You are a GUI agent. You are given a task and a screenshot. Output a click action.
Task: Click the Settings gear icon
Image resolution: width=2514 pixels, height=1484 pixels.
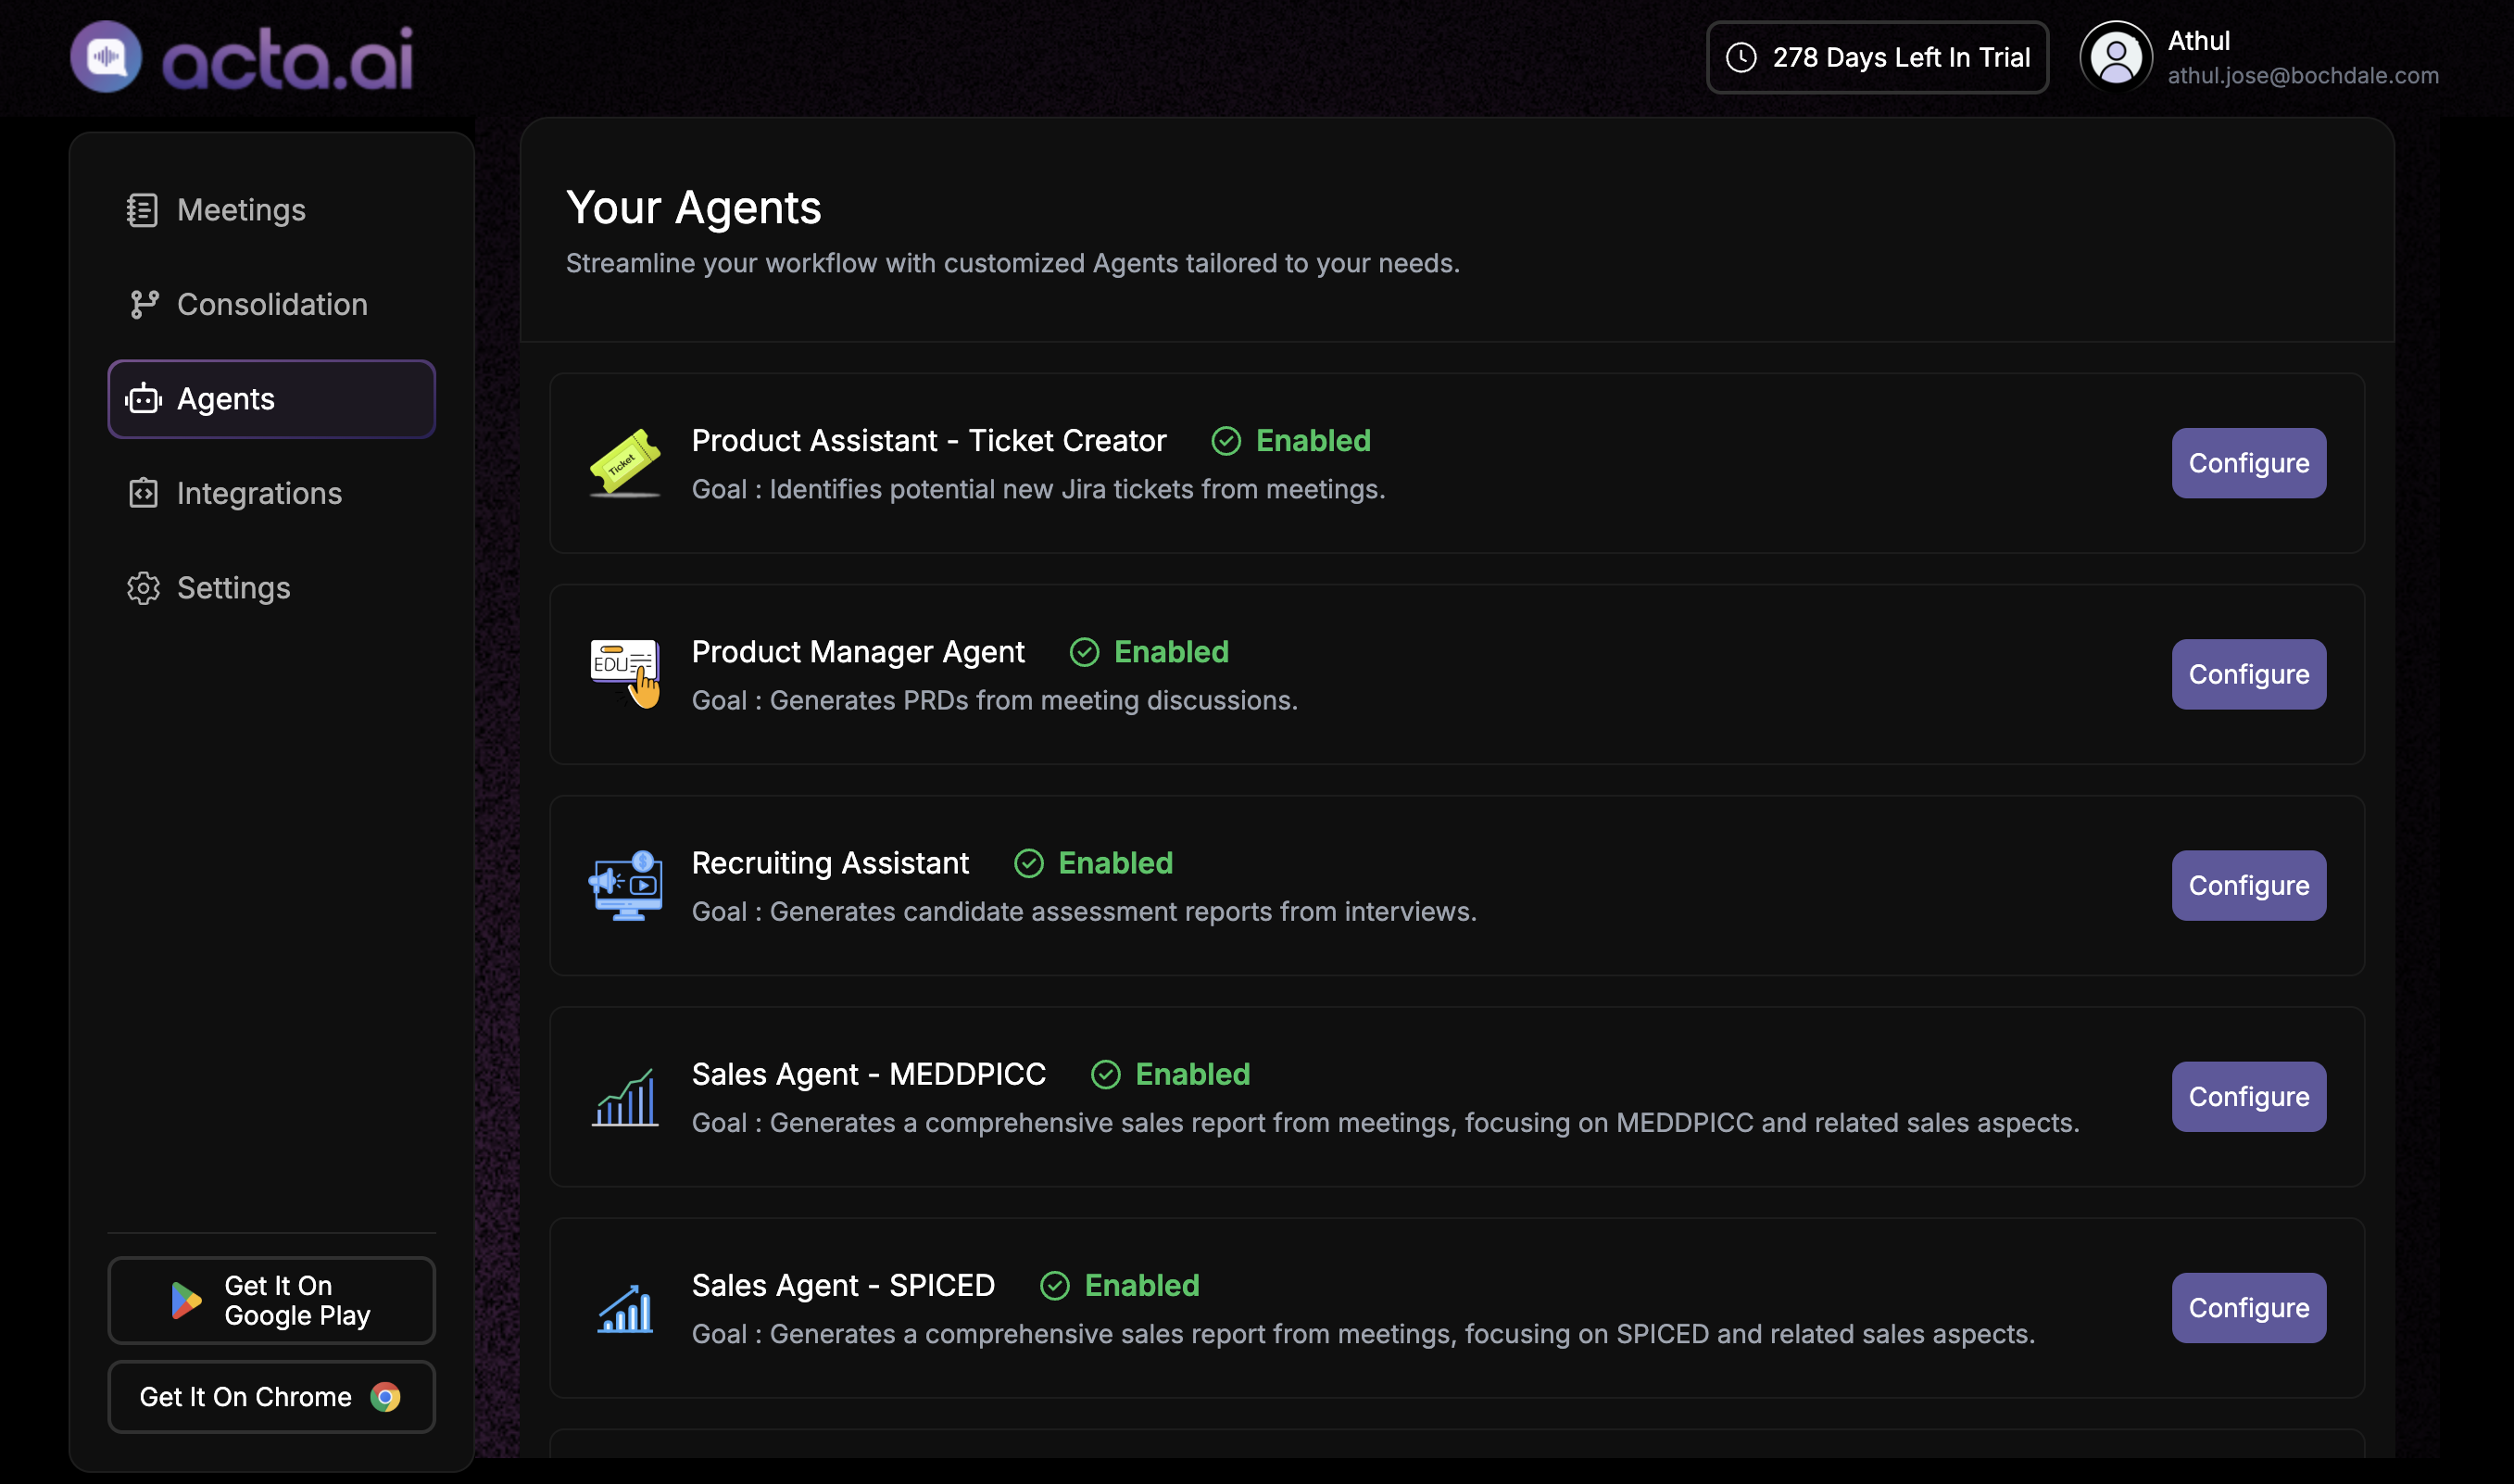[143, 588]
